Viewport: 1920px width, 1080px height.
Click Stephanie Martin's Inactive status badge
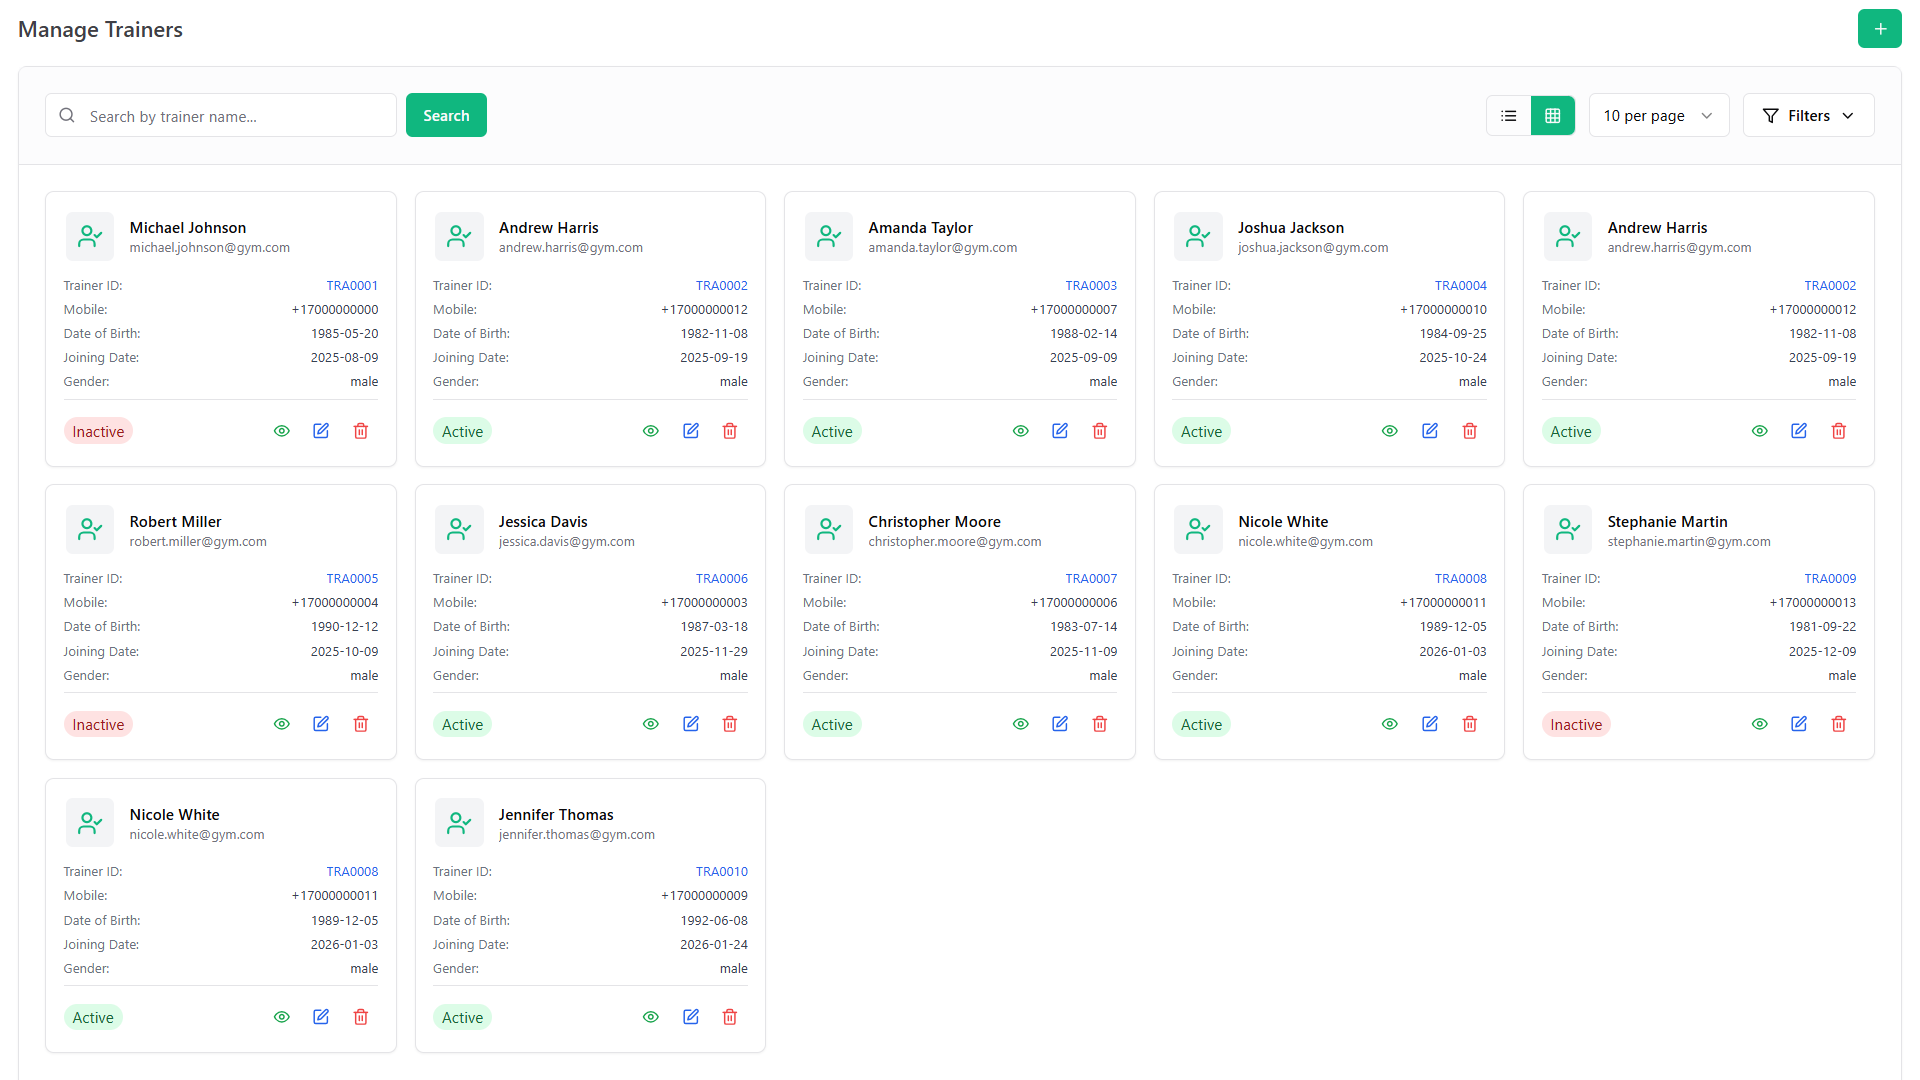(1576, 724)
